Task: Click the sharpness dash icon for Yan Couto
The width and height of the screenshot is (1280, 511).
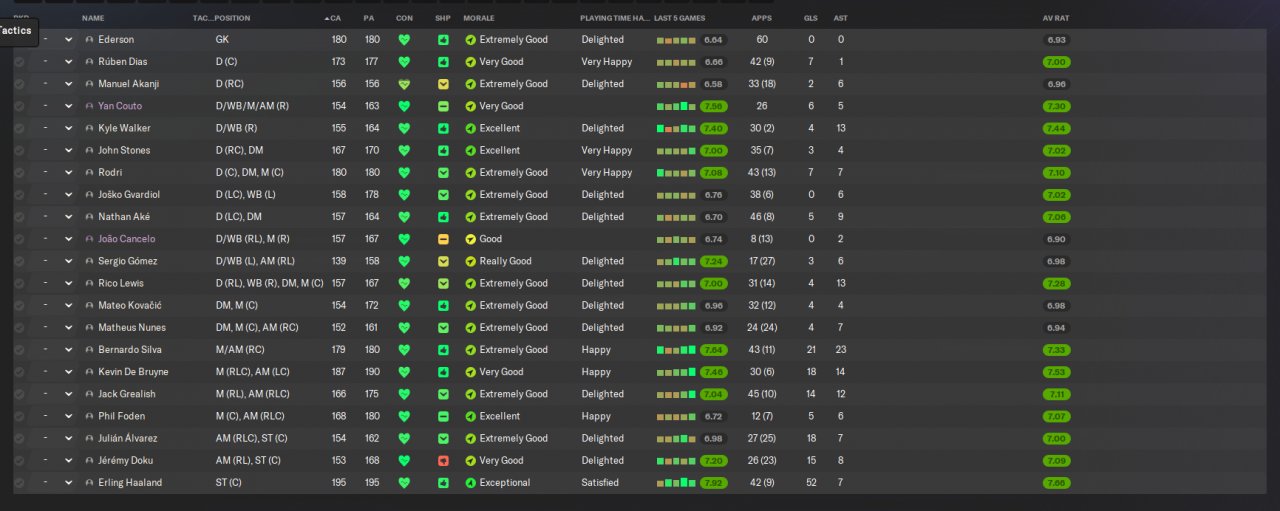Action: [443, 106]
